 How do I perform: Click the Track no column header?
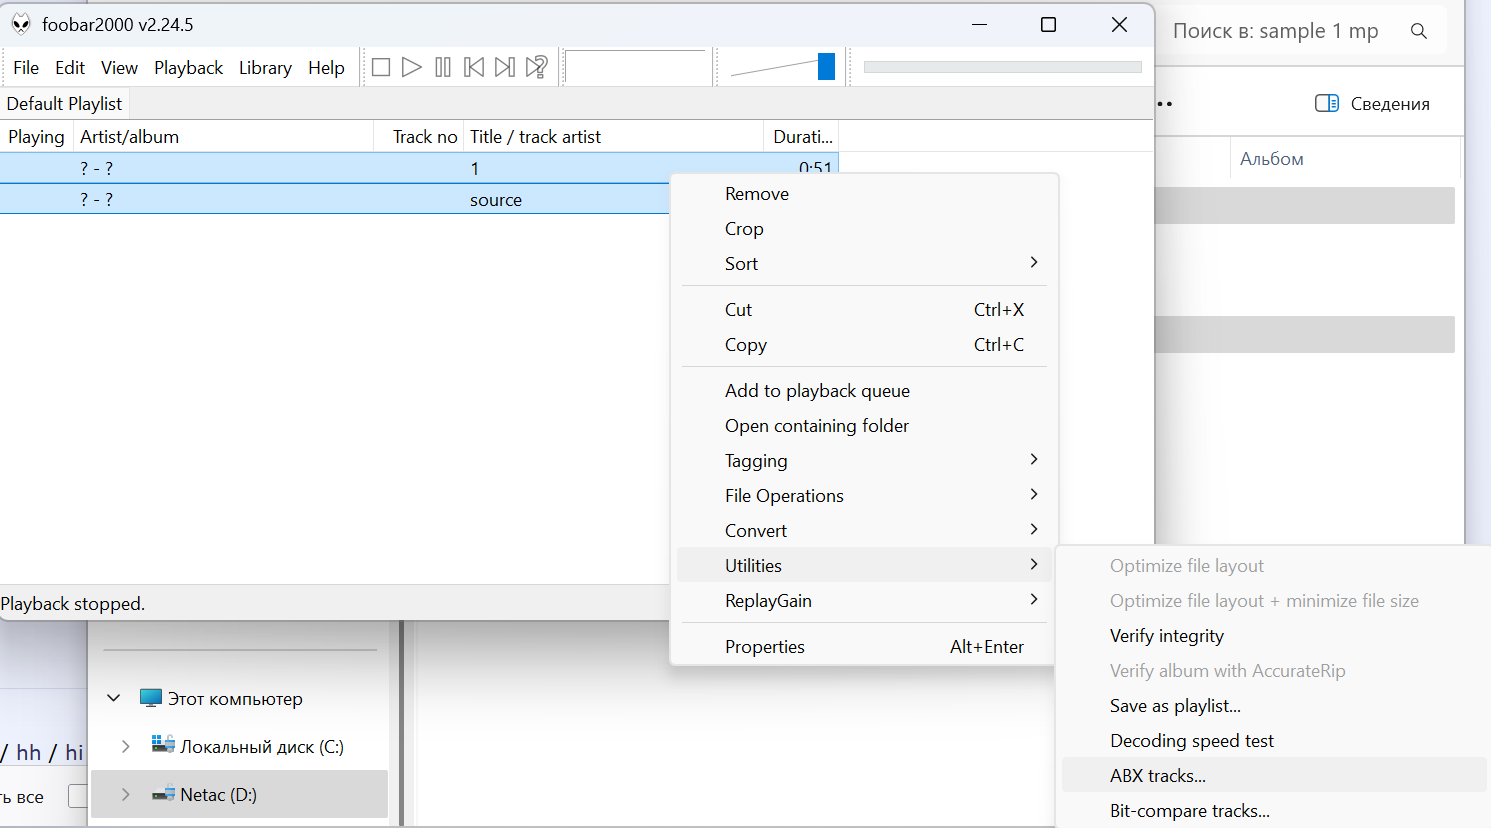(x=418, y=137)
